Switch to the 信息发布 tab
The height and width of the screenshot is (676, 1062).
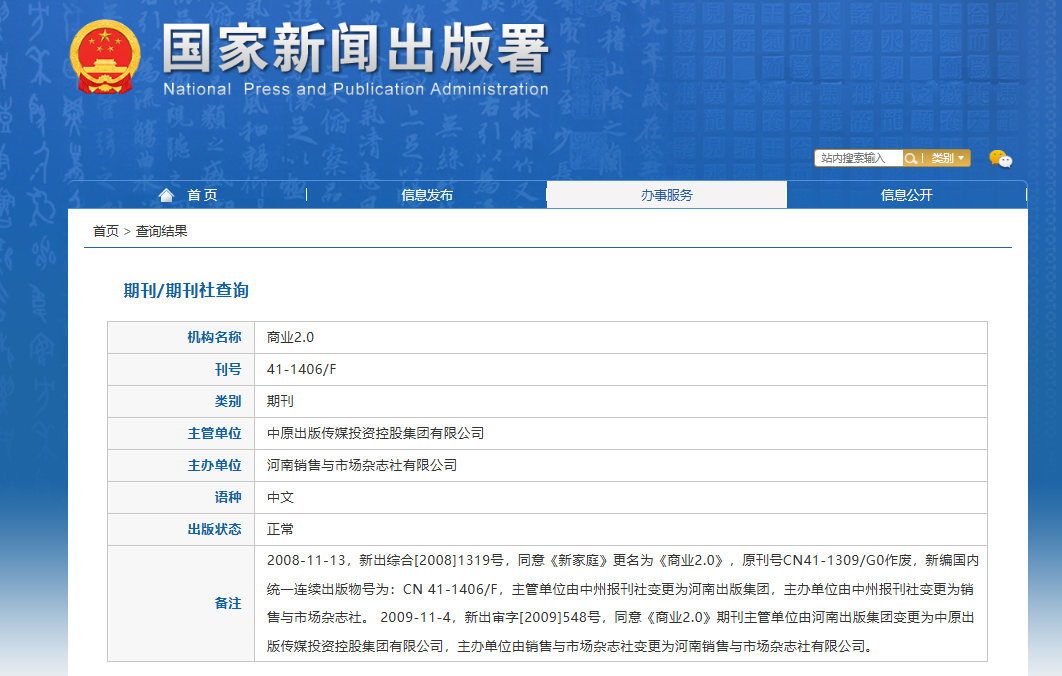click(x=427, y=195)
